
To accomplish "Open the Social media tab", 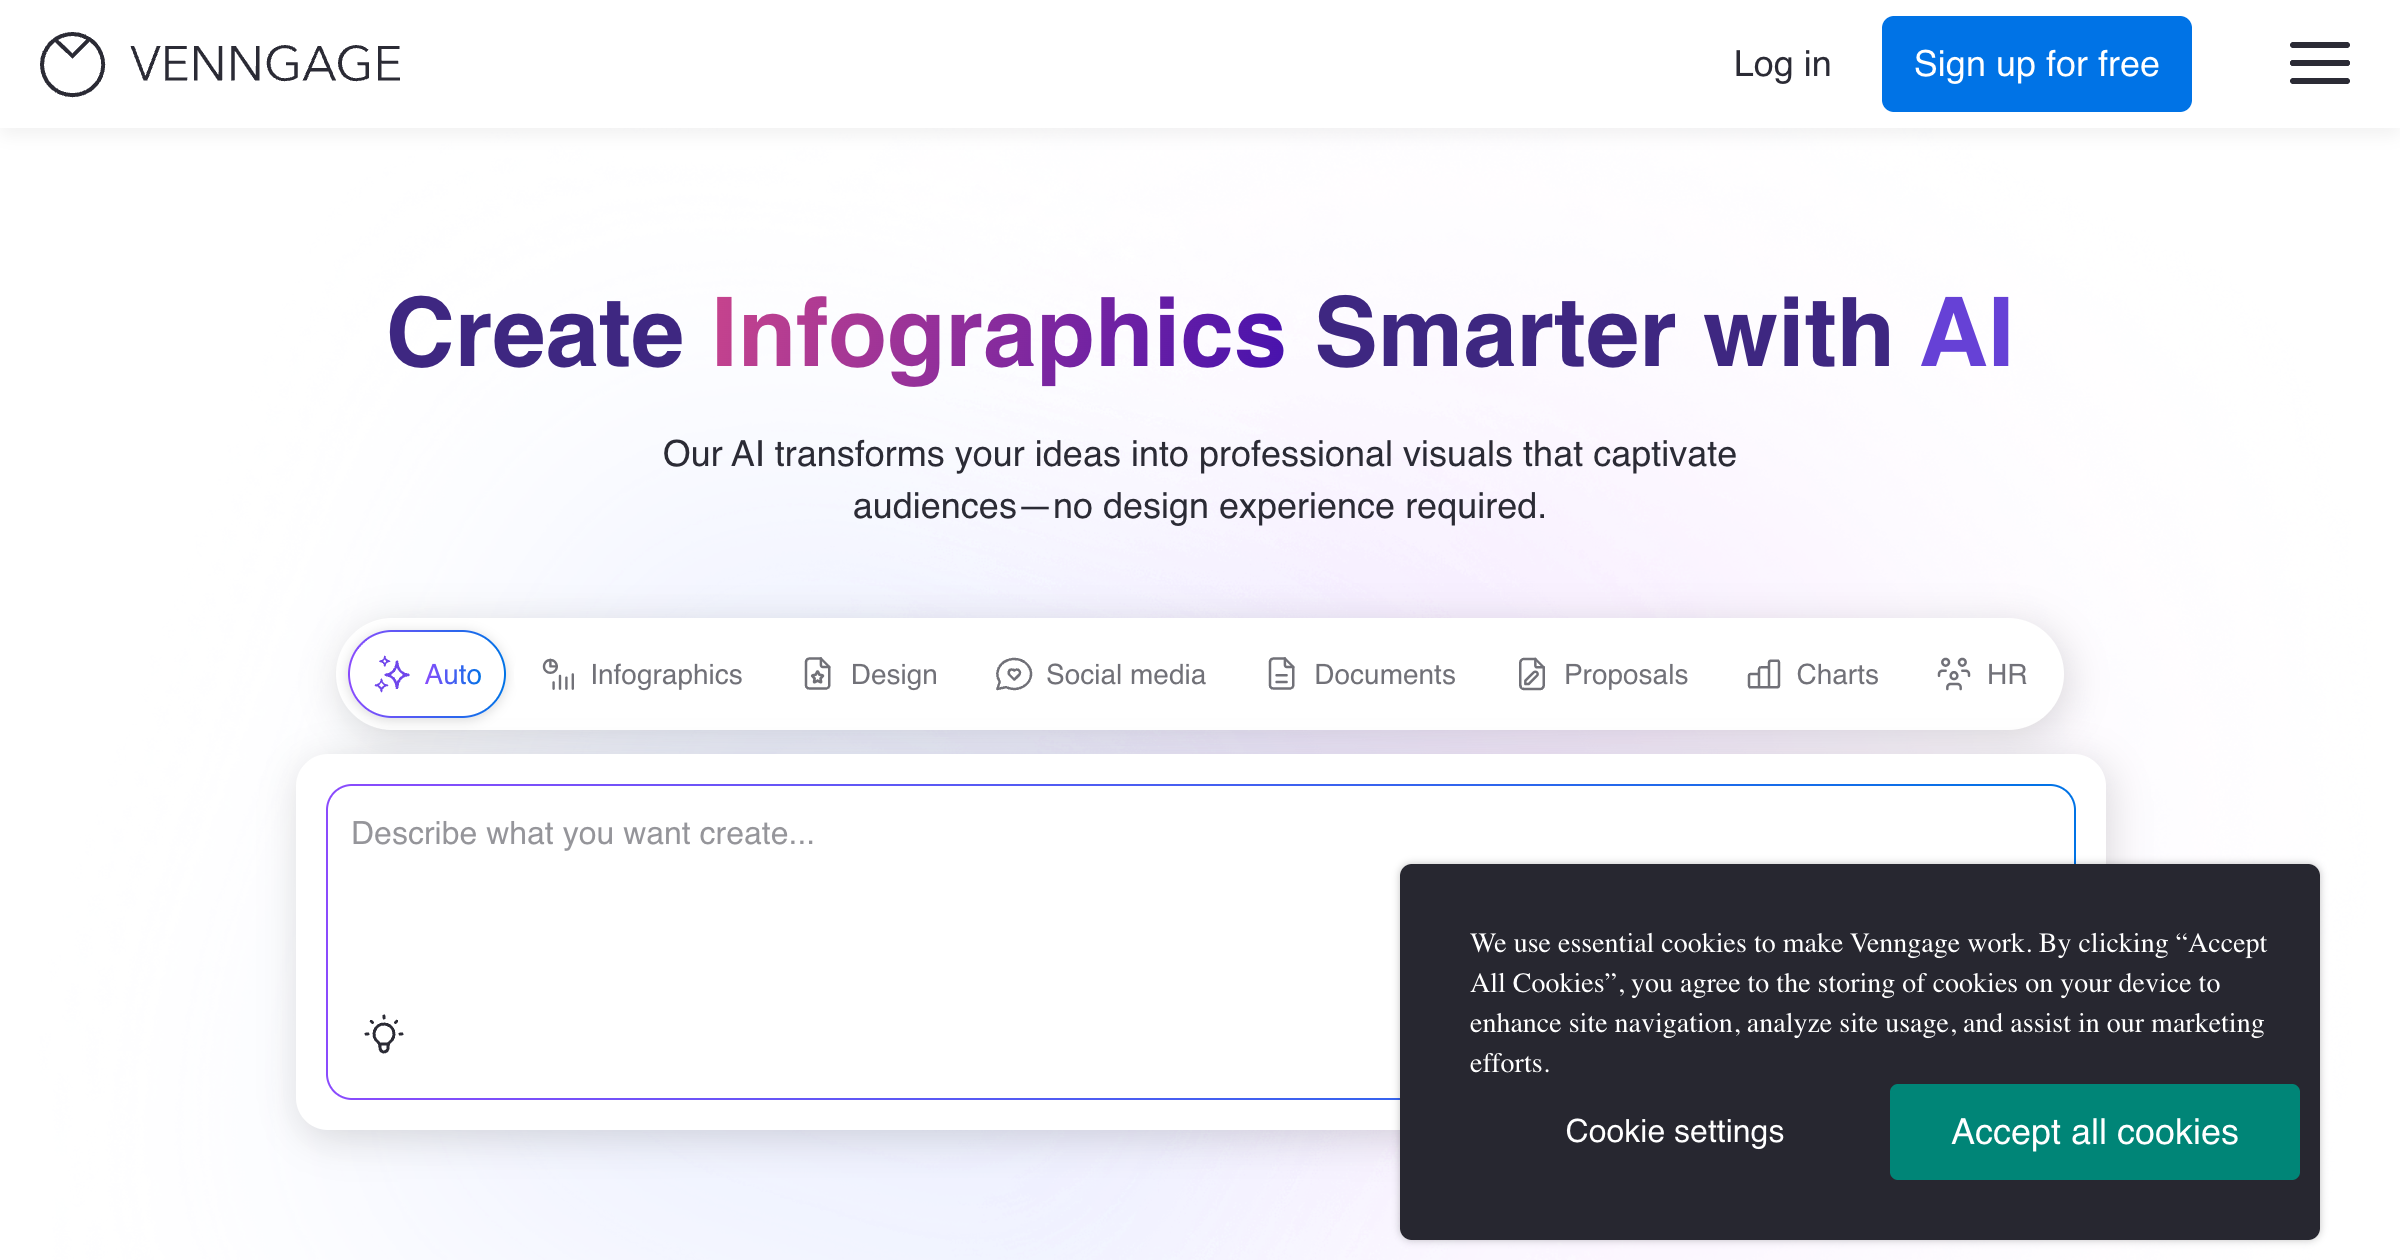I will tap(1101, 674).
